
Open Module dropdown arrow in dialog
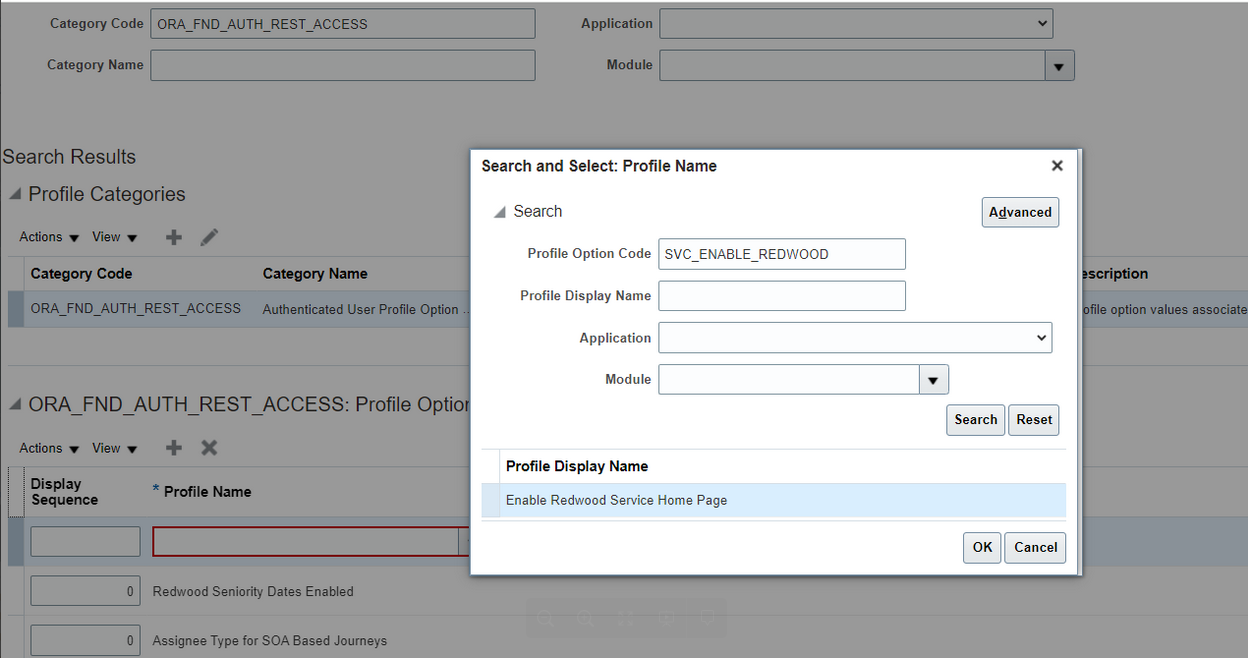933,380
